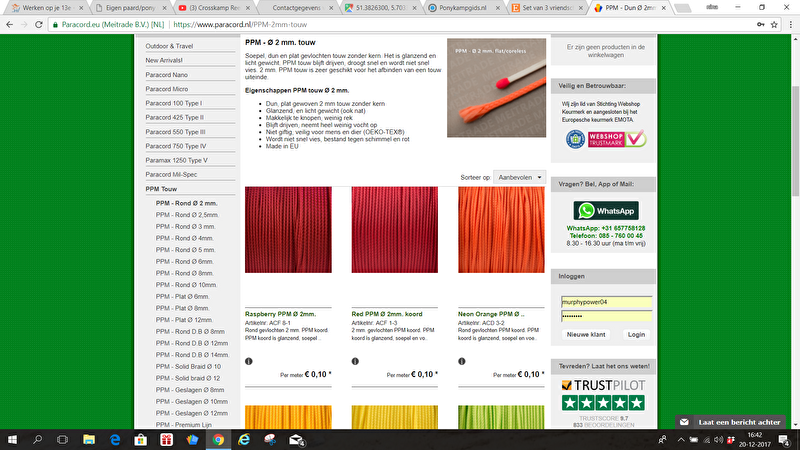Click the username field with murphypower04
The image size is (800, 450).
(606, 302)
